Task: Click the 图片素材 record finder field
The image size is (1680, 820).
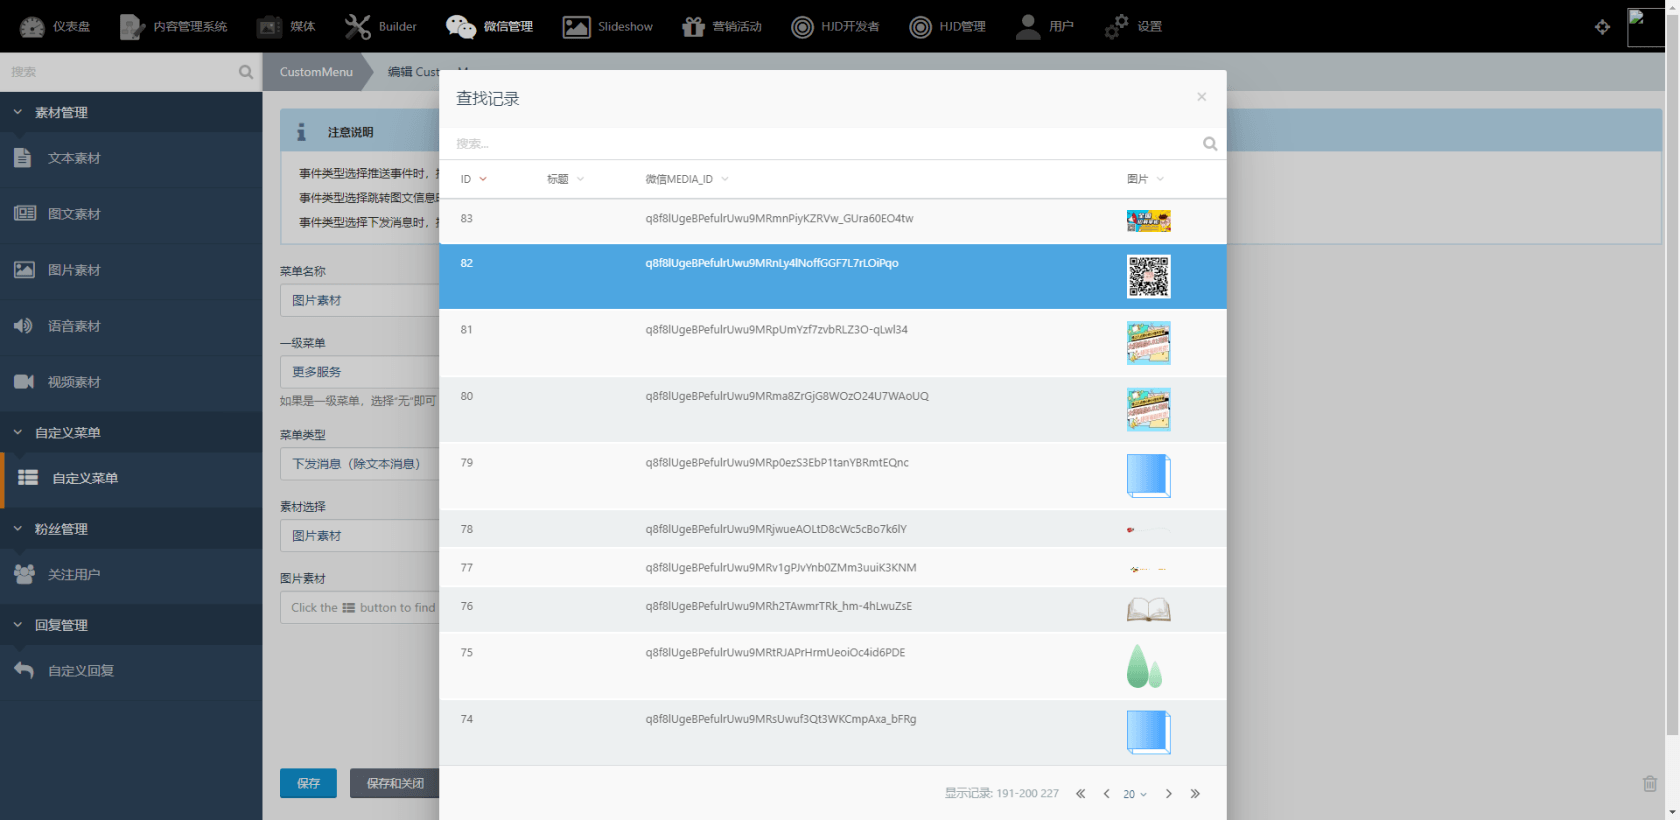Action: [359, 607]
